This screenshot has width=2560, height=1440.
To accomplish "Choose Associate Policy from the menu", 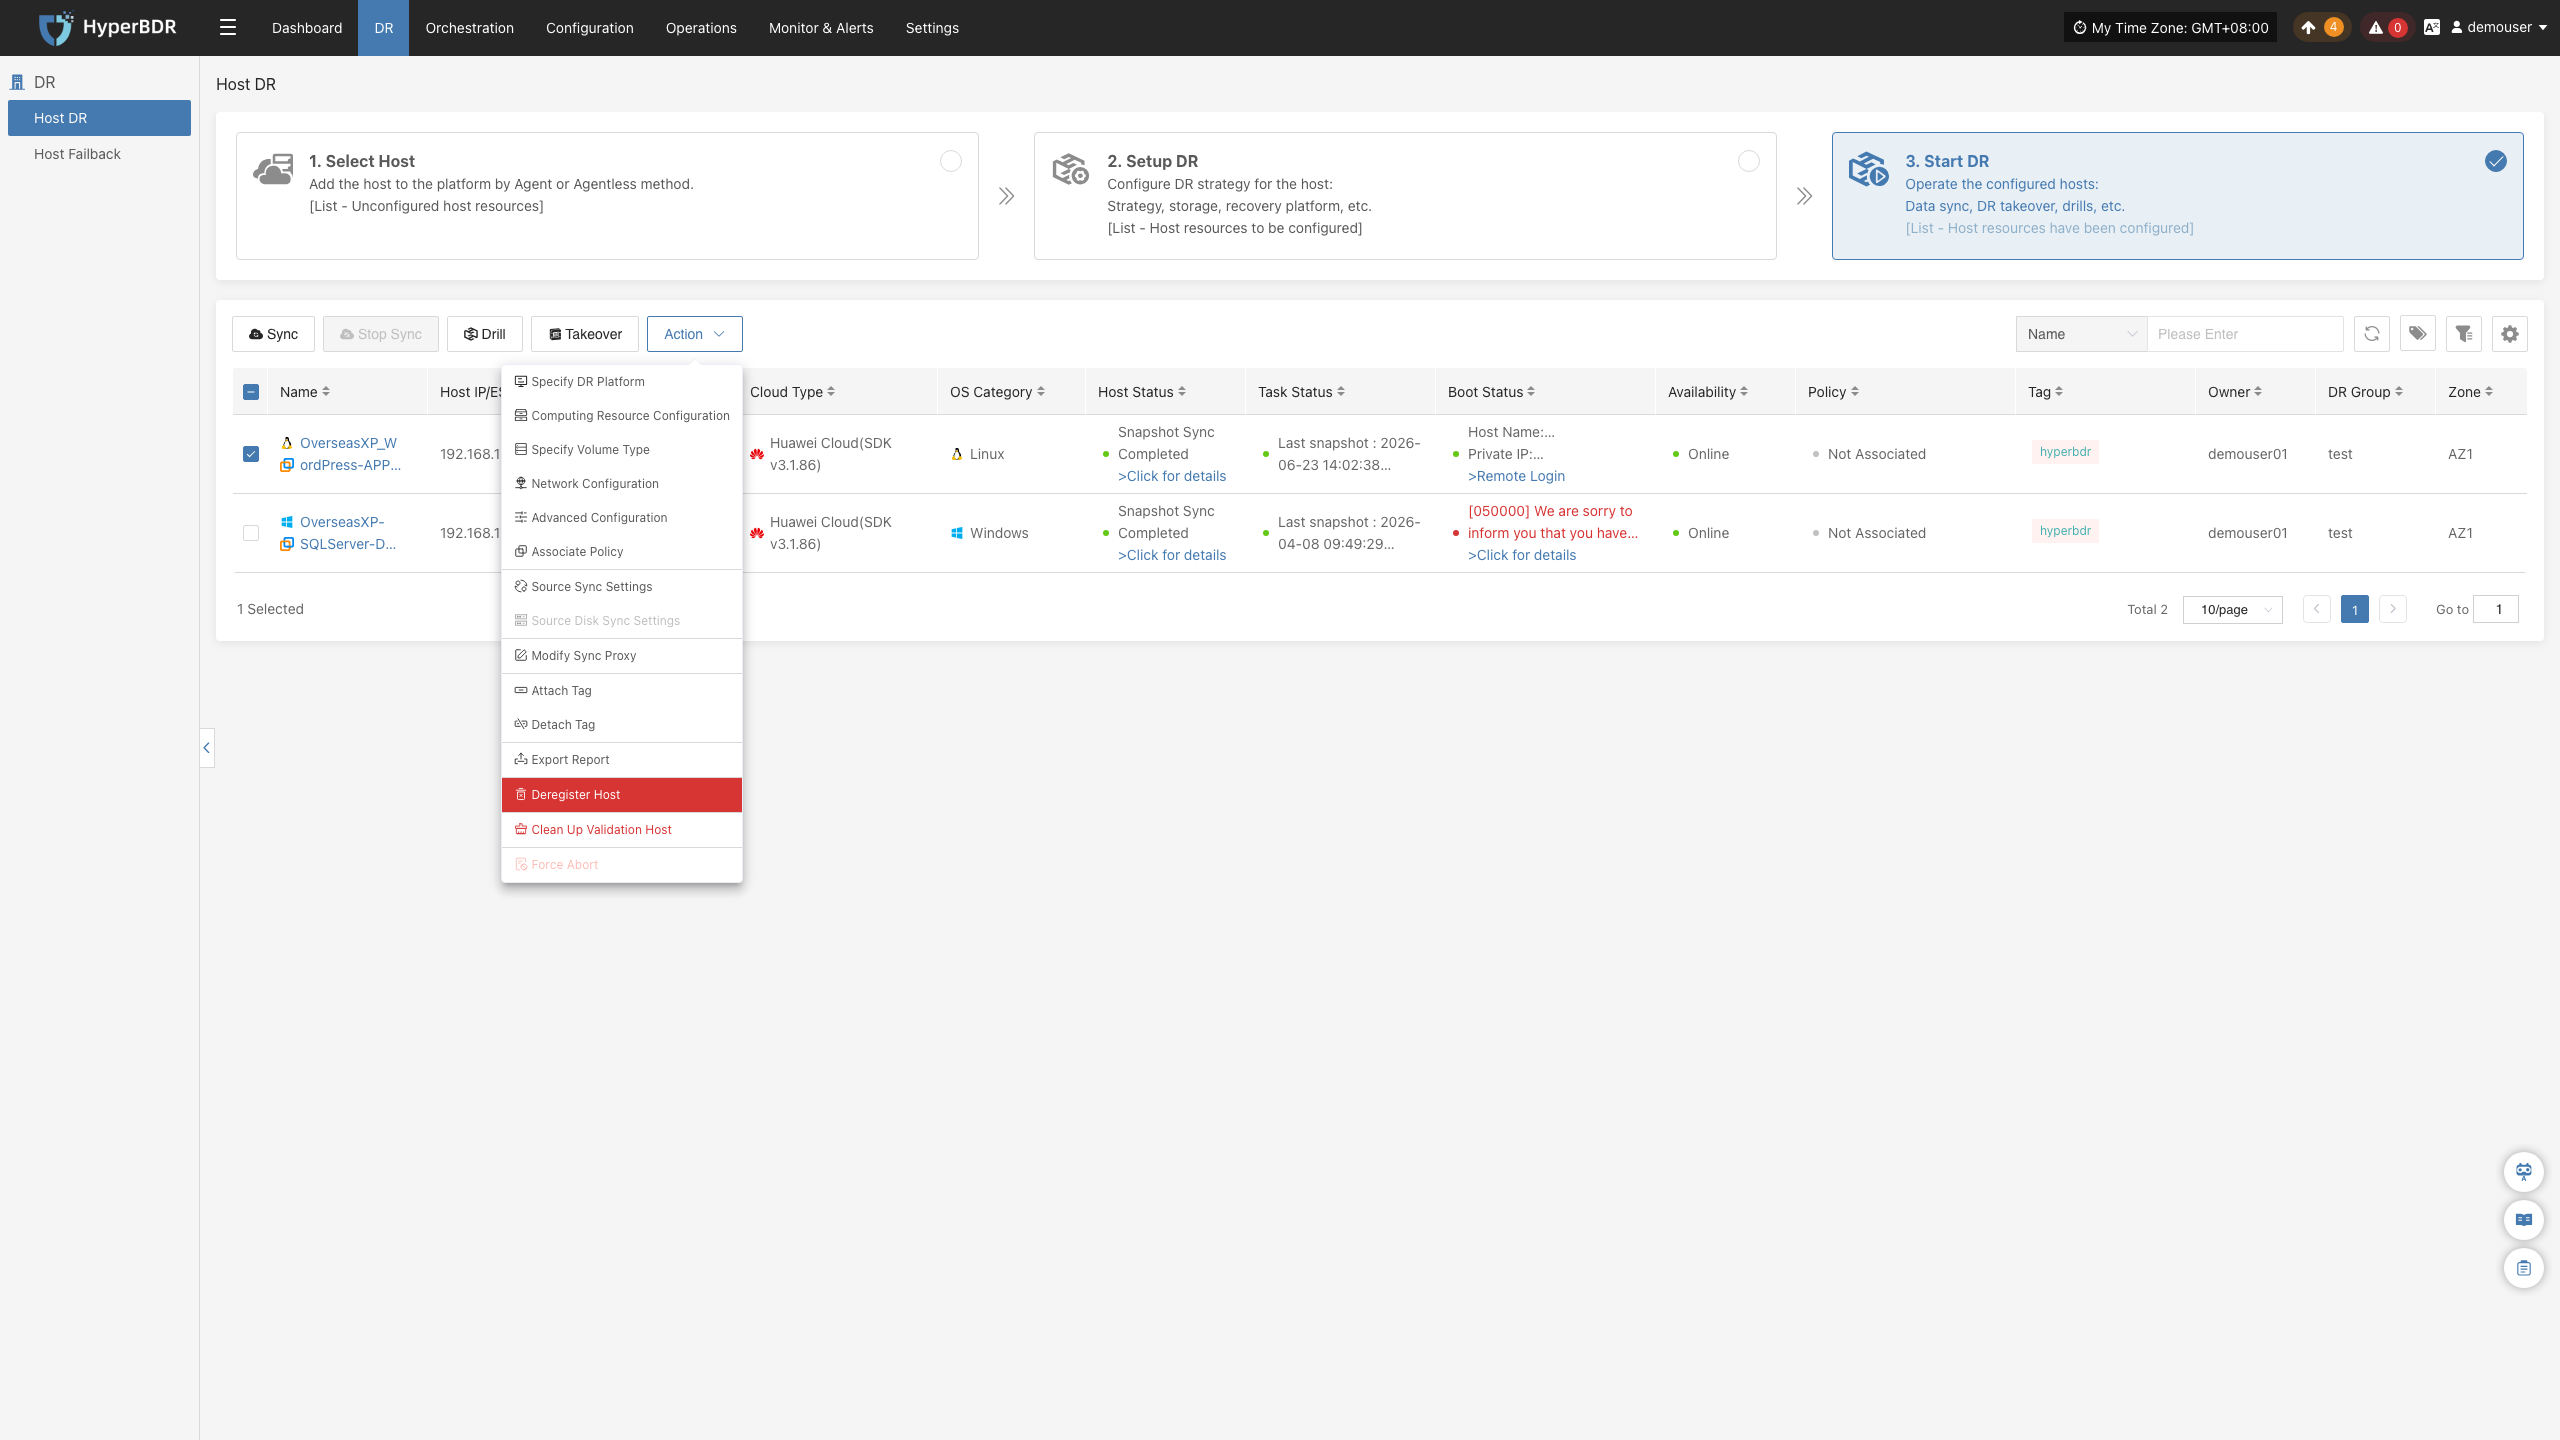I will [622, 551].
